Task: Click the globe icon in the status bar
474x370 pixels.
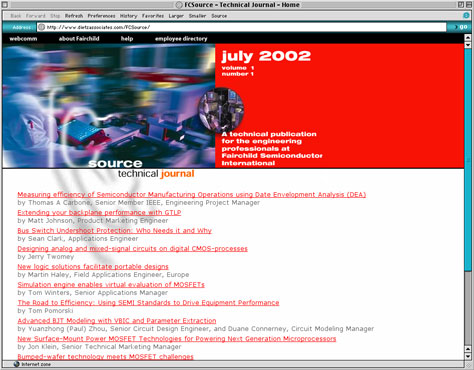Action: (16, 364)
